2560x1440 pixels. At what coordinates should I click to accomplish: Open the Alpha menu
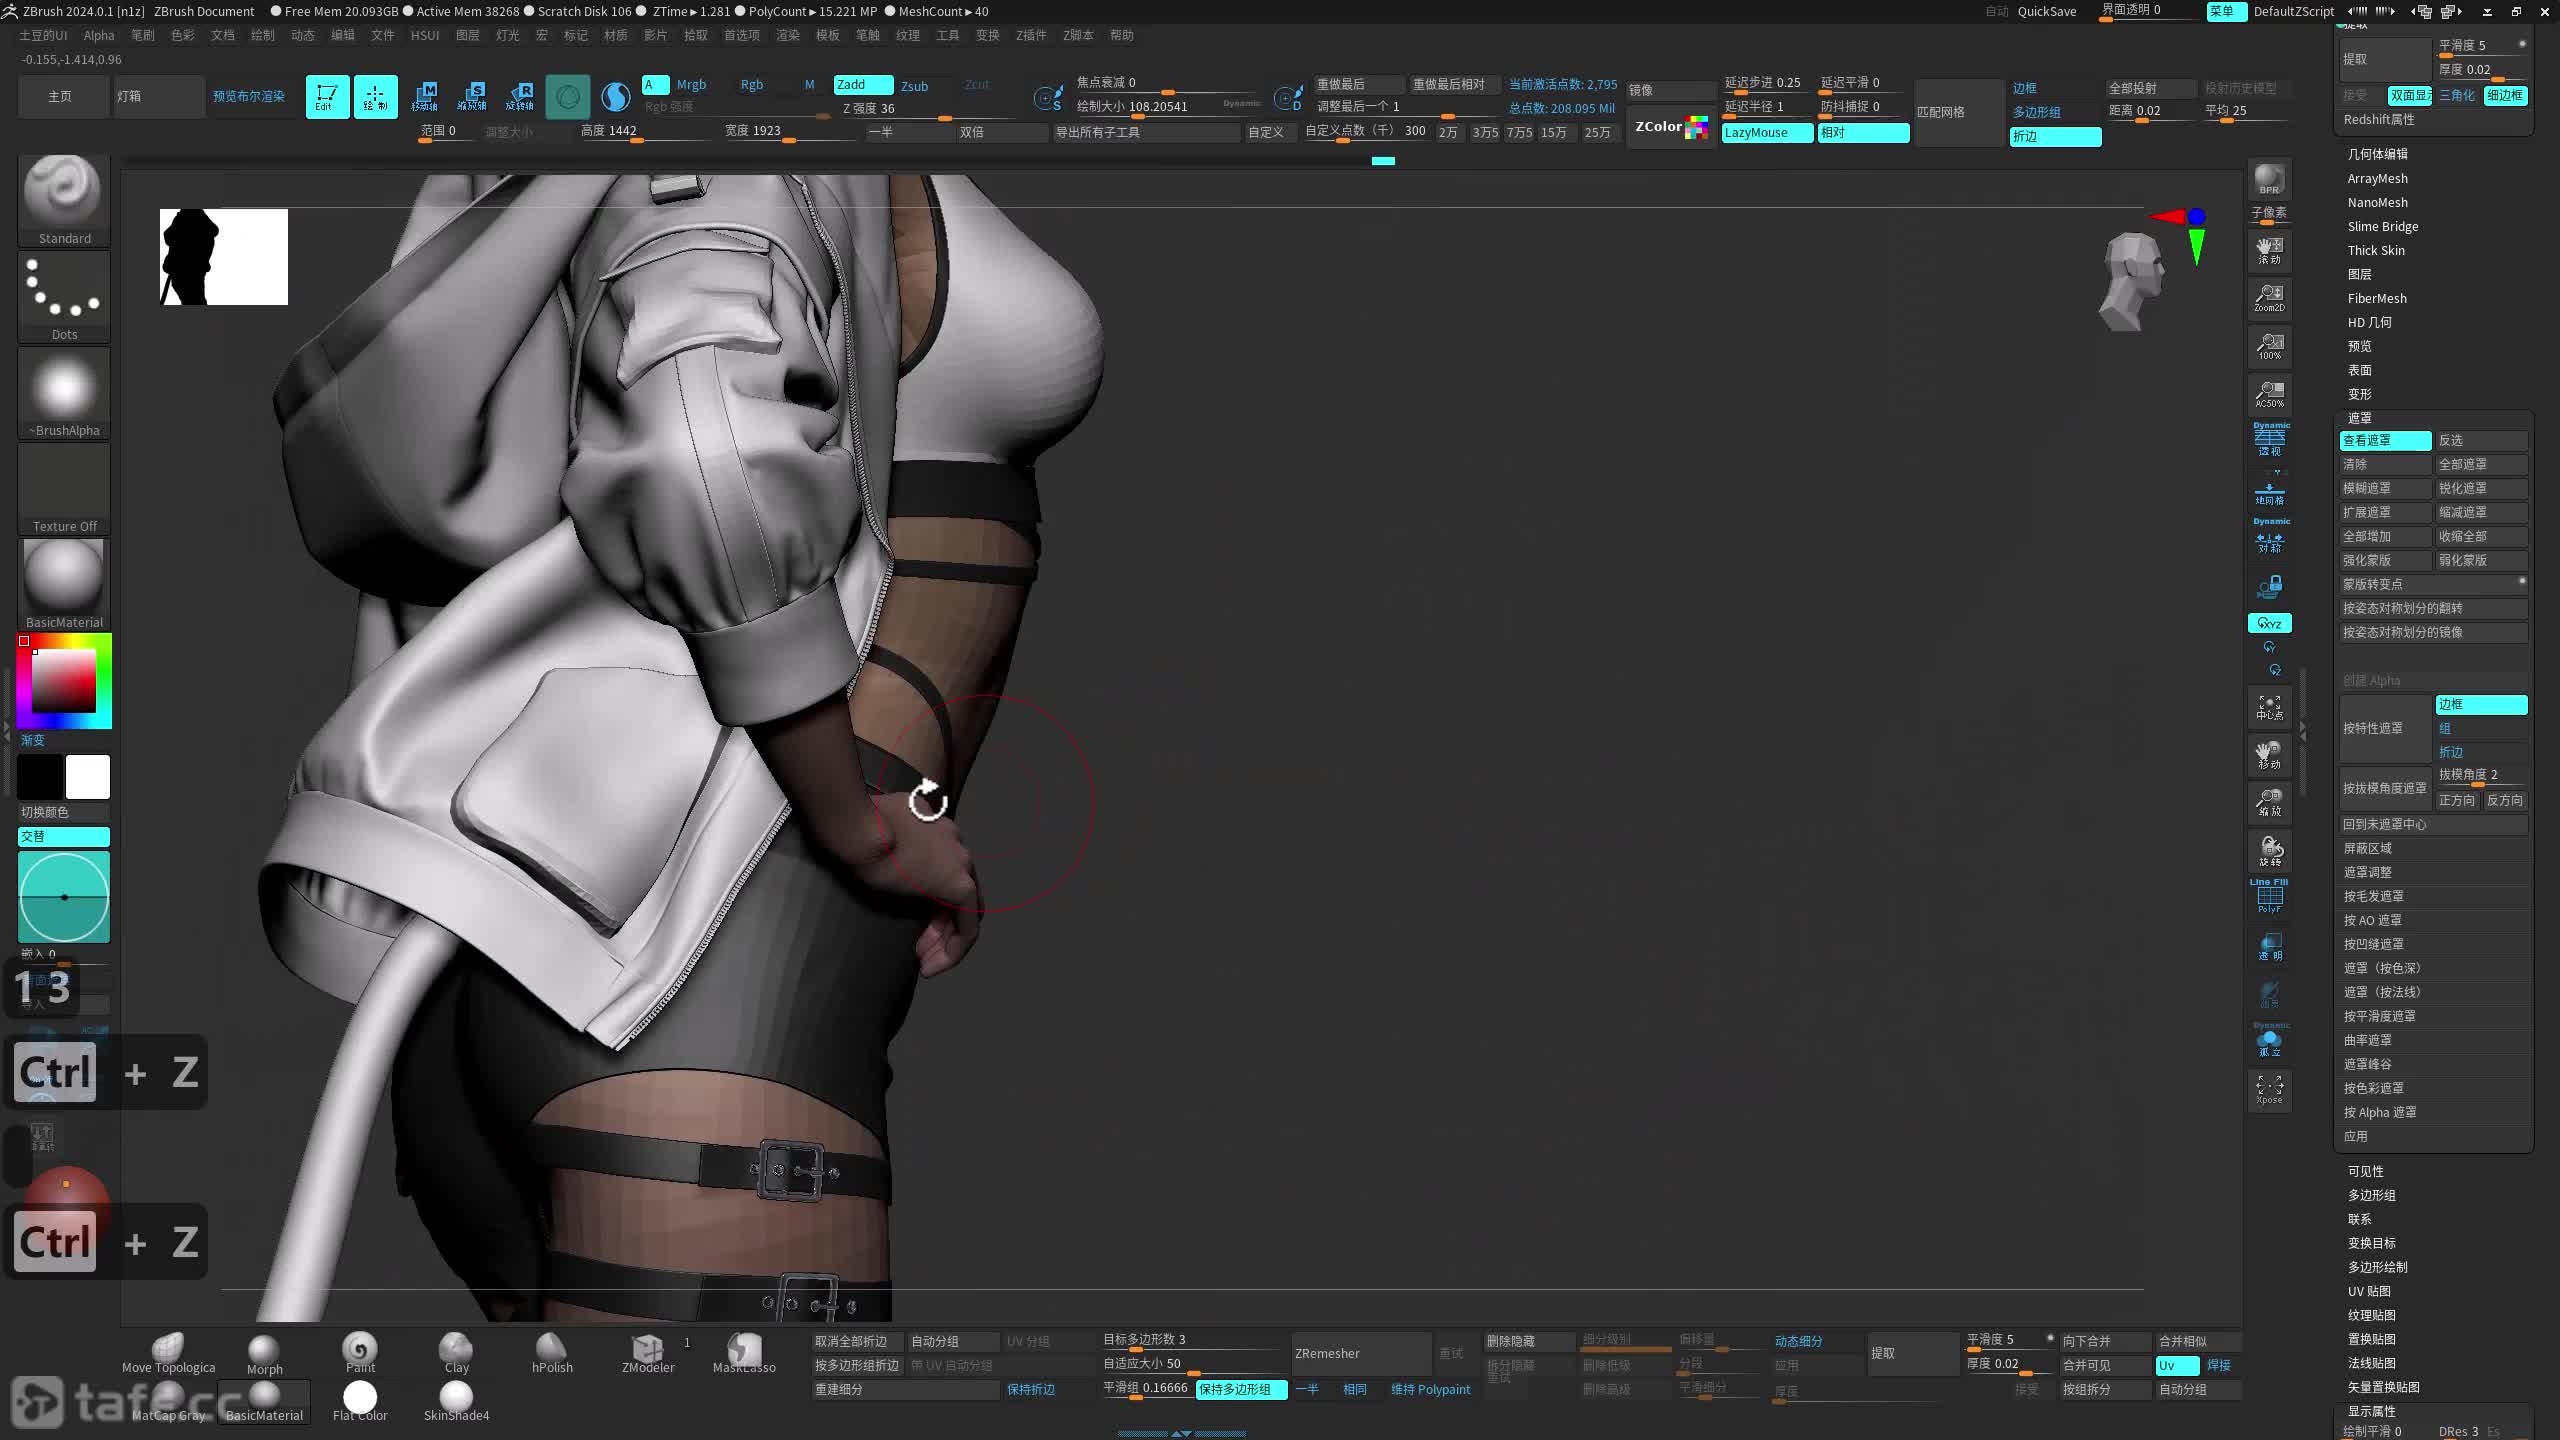click(x=99, y=35)
